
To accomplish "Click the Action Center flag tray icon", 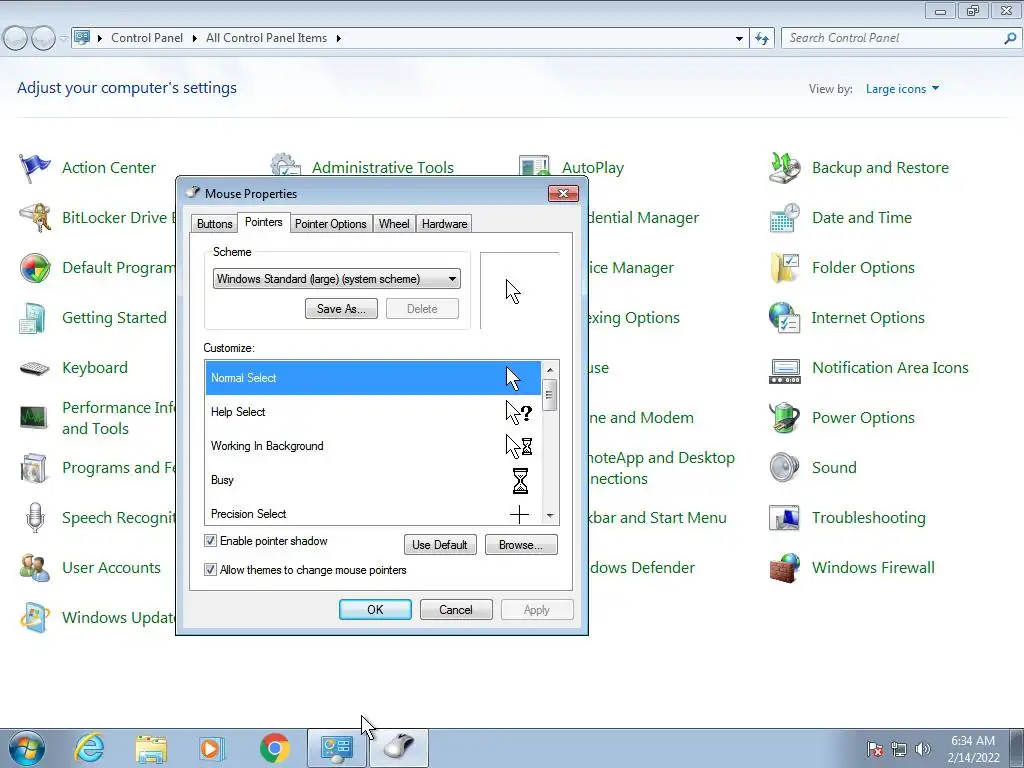I will pos(874,749).
